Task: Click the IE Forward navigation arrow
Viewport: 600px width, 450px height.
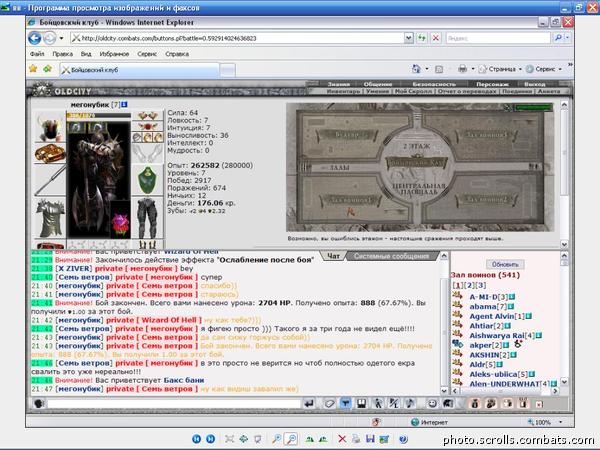Action: coord(50,38)
